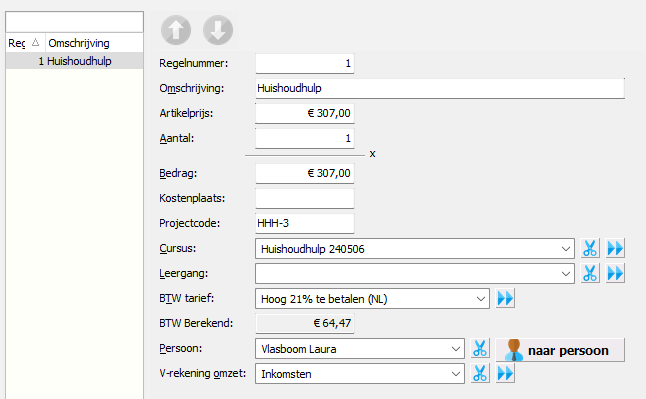Click the Projectcode field with HHH-3
Viewport: 646px width, 399px height.
pyautogui.click(x=304, y=223)
